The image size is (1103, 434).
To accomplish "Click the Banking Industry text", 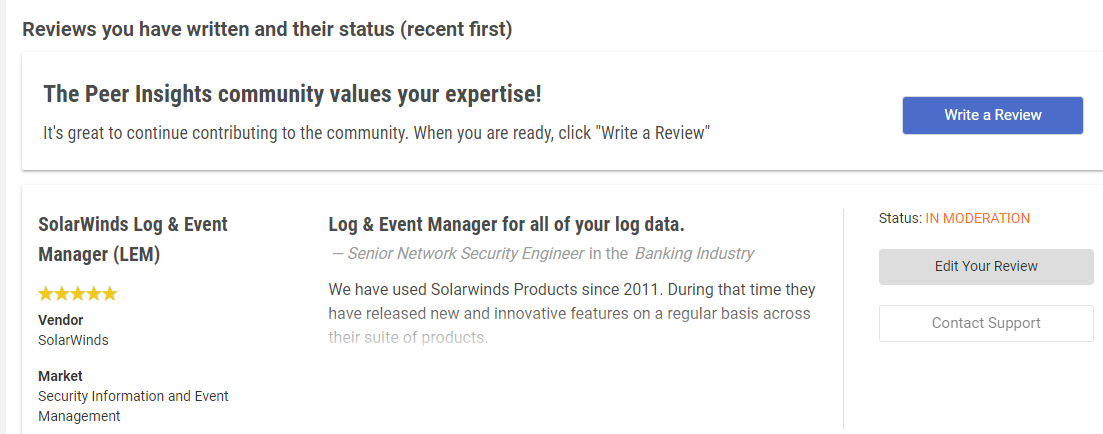I will tap(694, 254).
